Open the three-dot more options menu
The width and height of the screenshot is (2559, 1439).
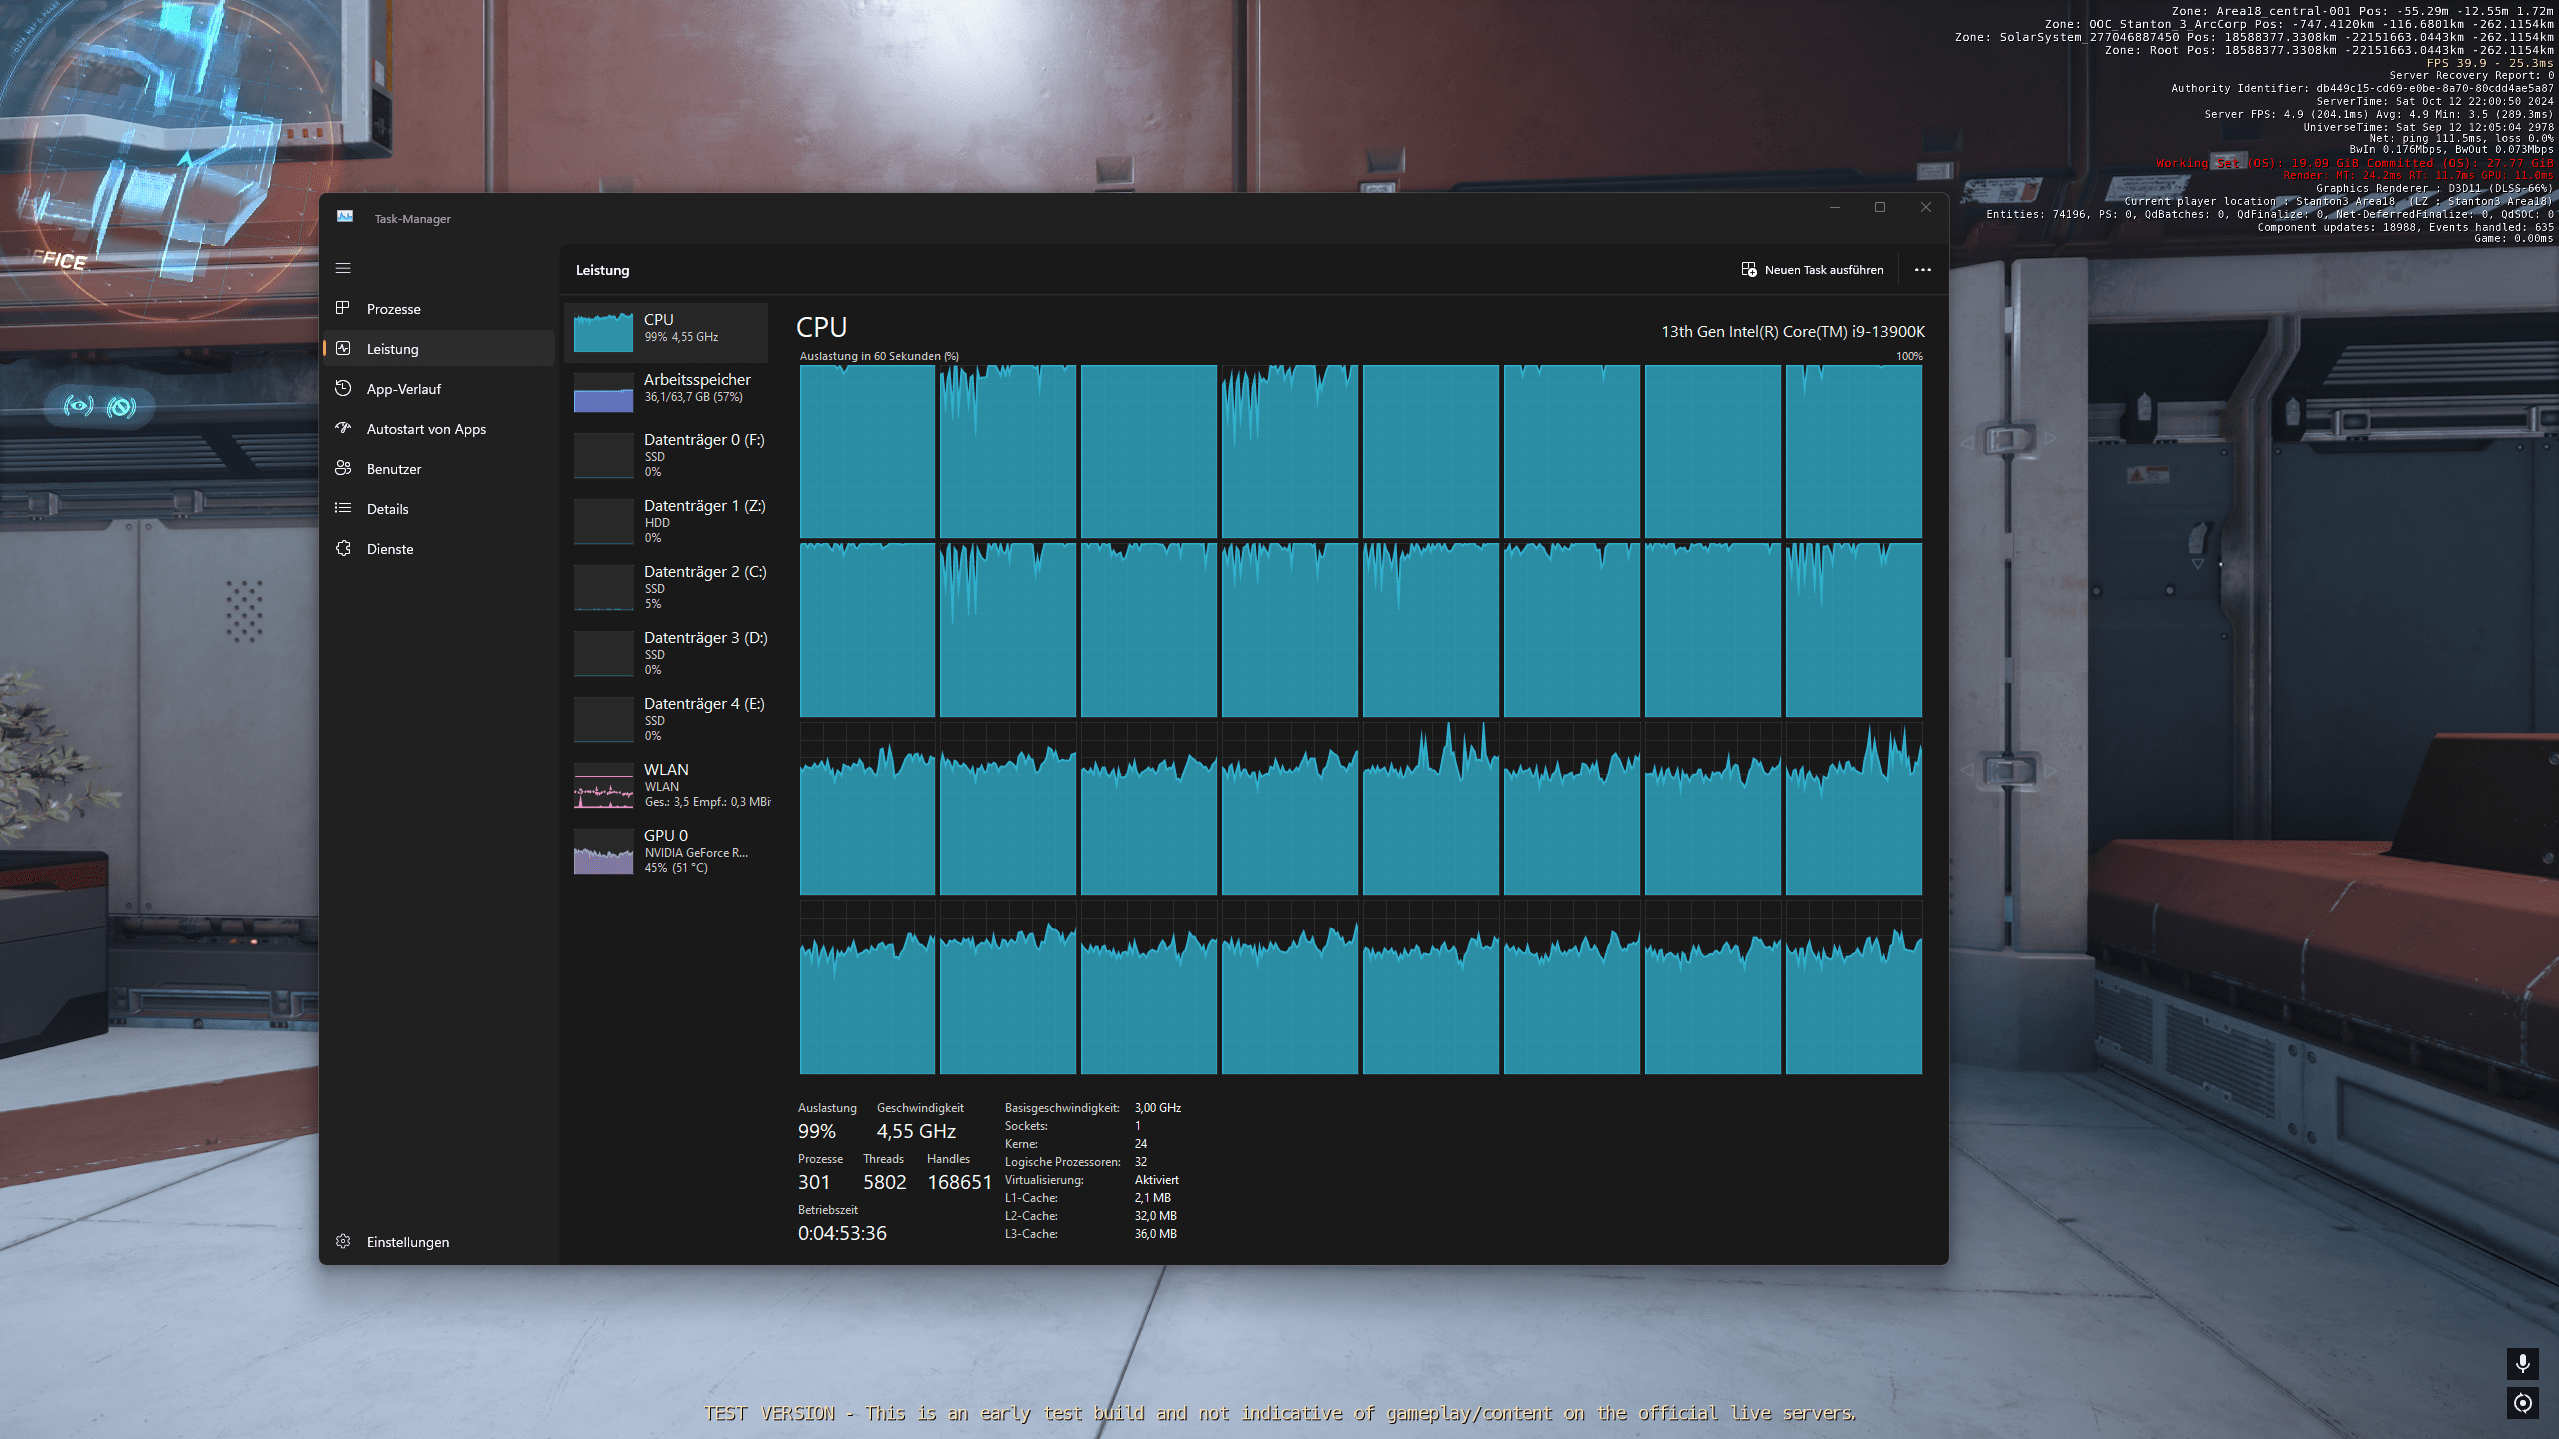click(1922, 270)
